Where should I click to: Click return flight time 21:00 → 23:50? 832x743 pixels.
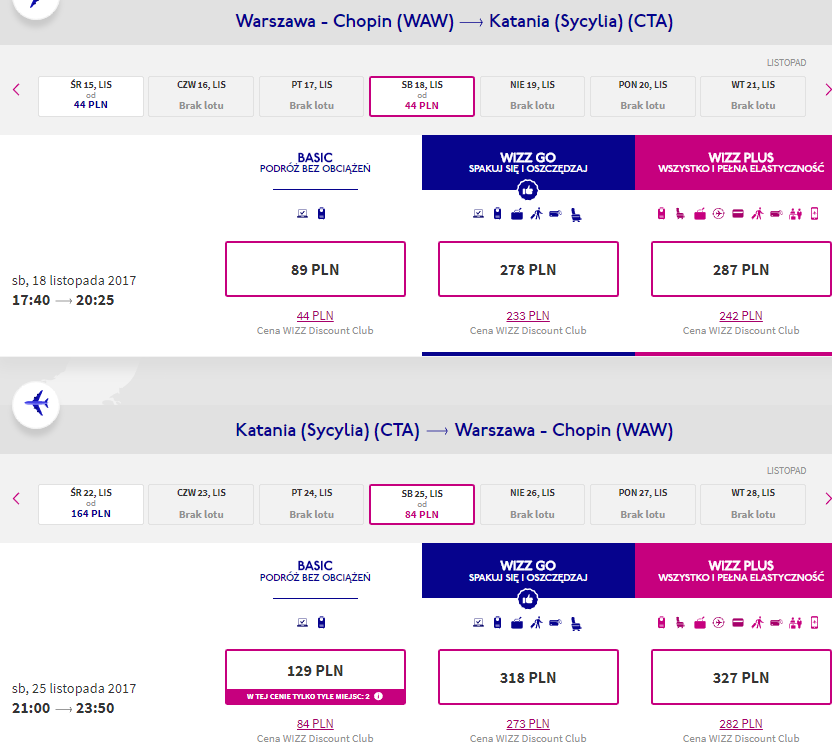tap(63, 709)
